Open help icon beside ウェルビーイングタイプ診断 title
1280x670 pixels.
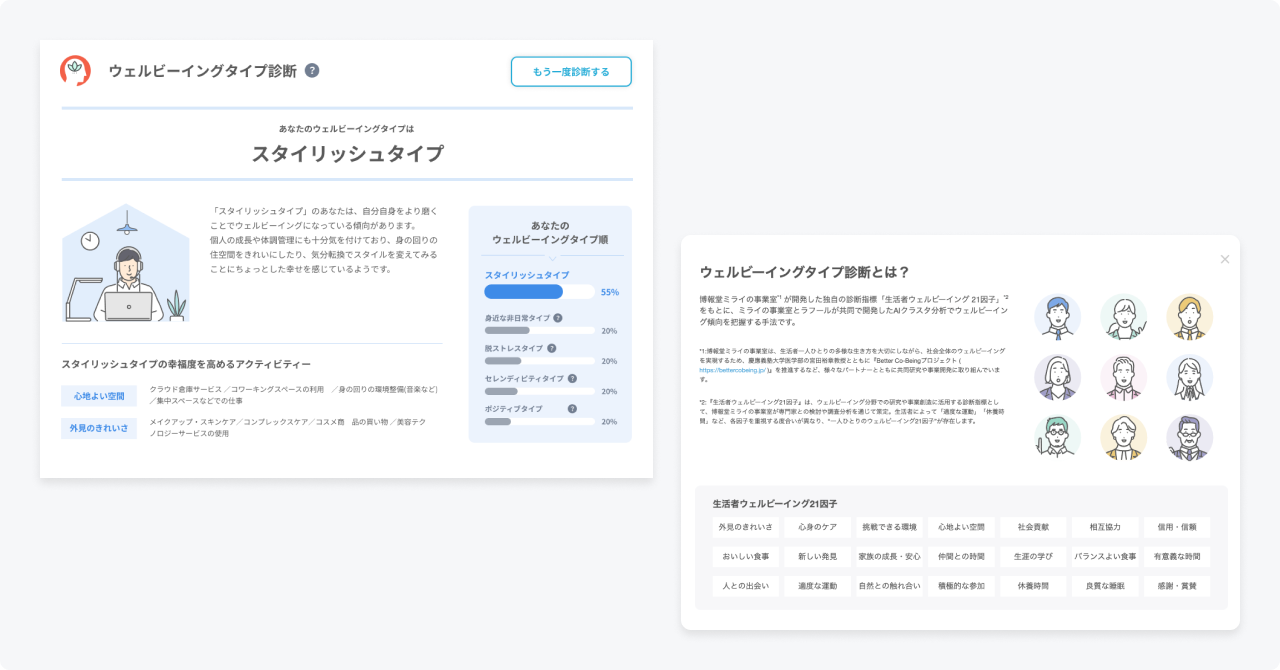click(x=310, y=71)
